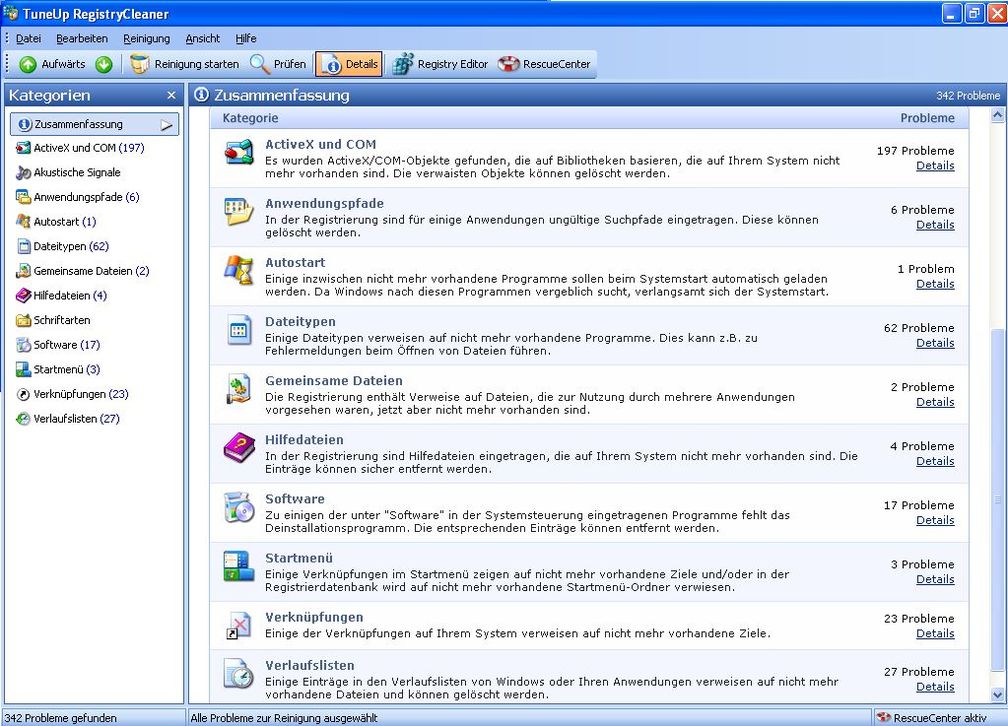This screenshot has width=1008, height=726.
Task: Click '342 Probleme gefunden' status text
Action: pos(60,718)
